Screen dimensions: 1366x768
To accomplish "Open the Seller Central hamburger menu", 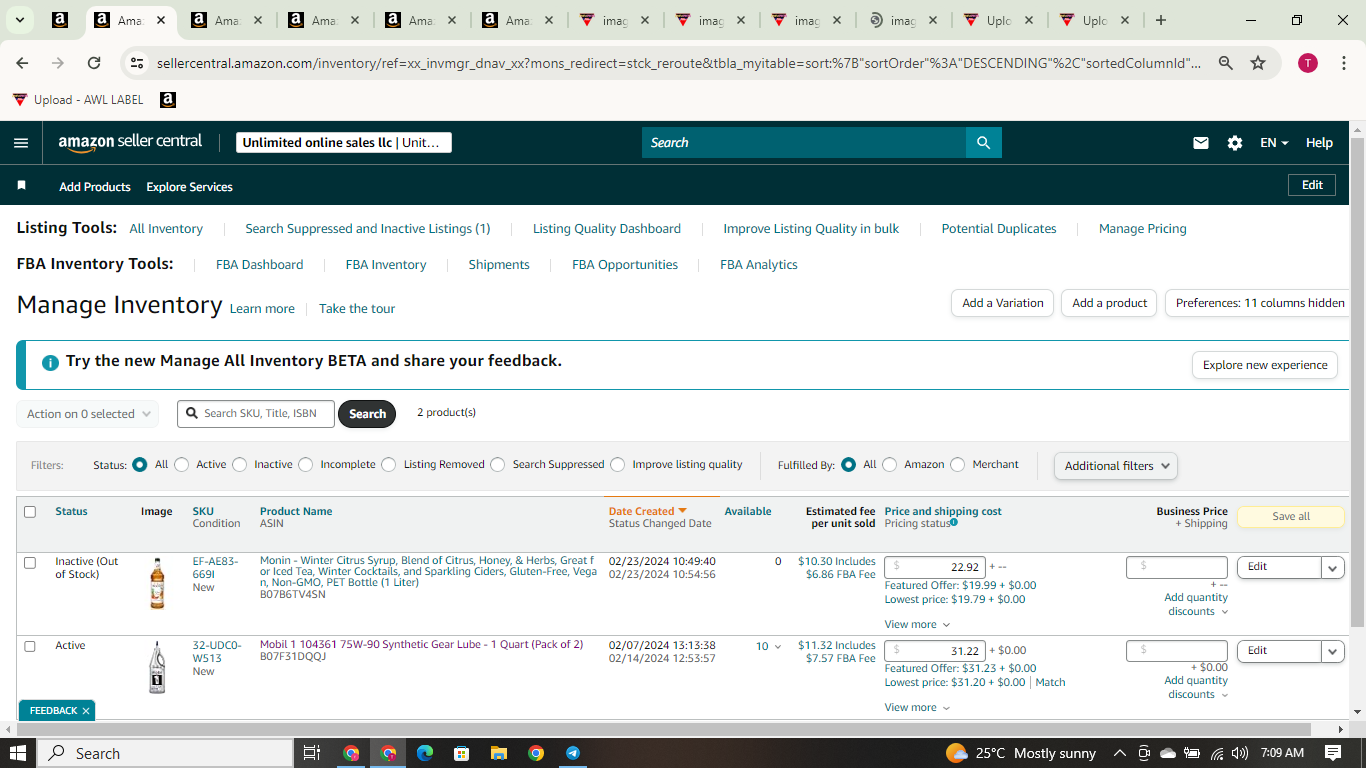I will (x=21, y=143).
